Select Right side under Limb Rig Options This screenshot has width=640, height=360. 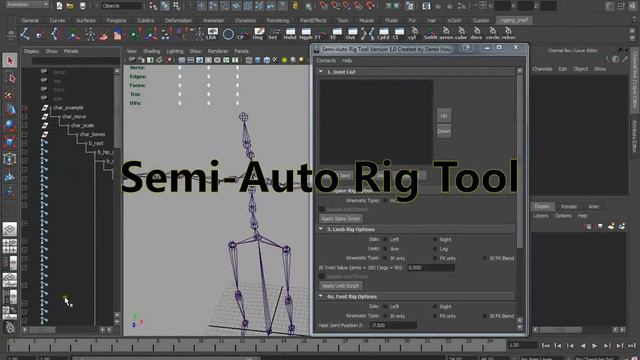coord(435,240)
